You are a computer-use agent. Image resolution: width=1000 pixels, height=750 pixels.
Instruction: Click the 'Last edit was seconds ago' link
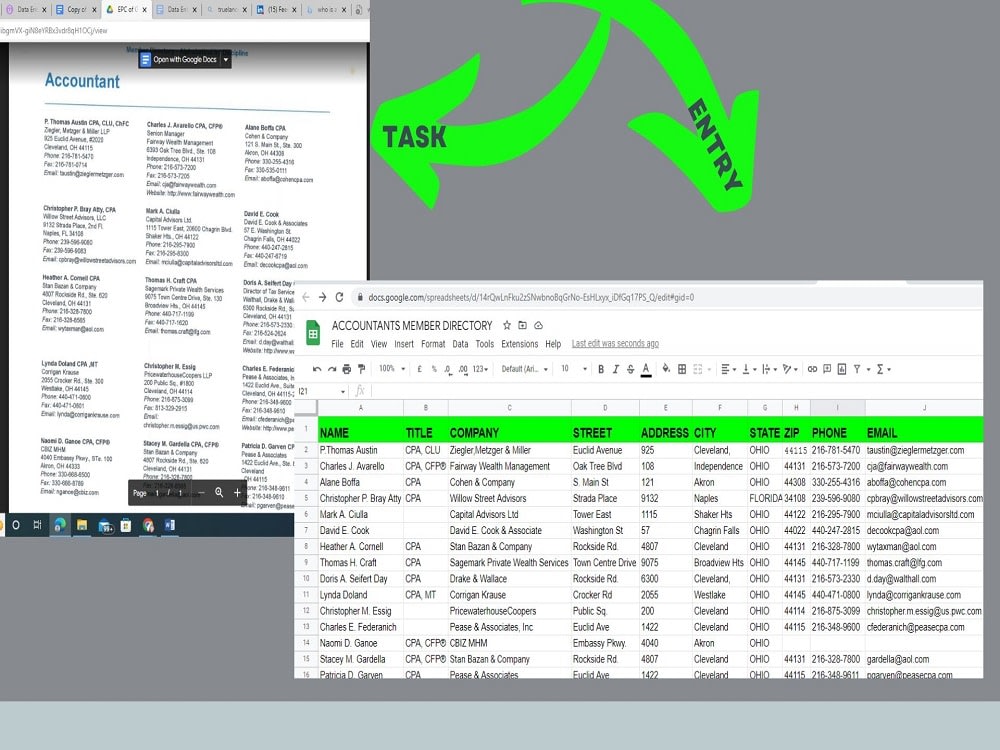pyautogui.click(x=615, y=344)
